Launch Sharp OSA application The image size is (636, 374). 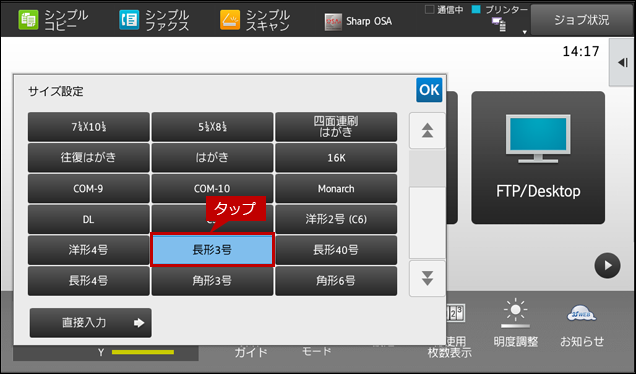point(358,21)
